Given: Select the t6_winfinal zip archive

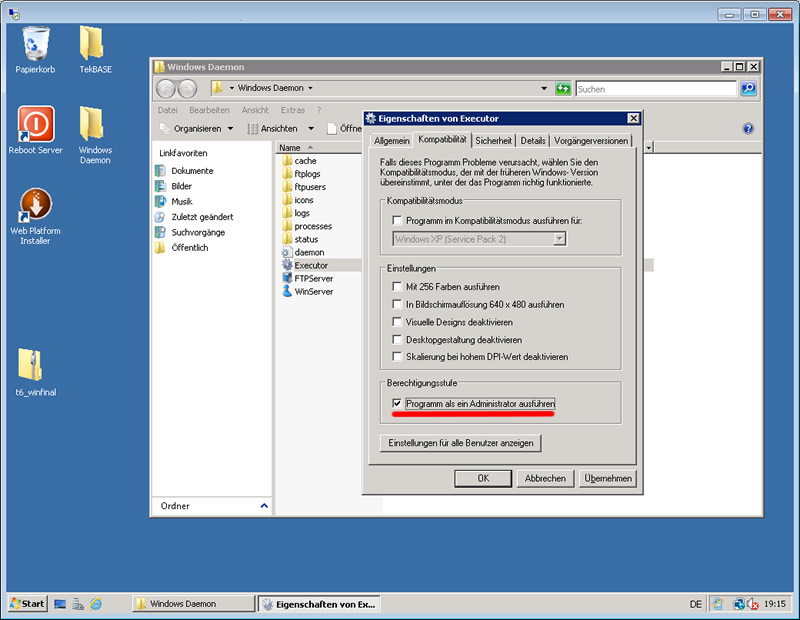Looking at the screenshot, I should pos(35,373).
